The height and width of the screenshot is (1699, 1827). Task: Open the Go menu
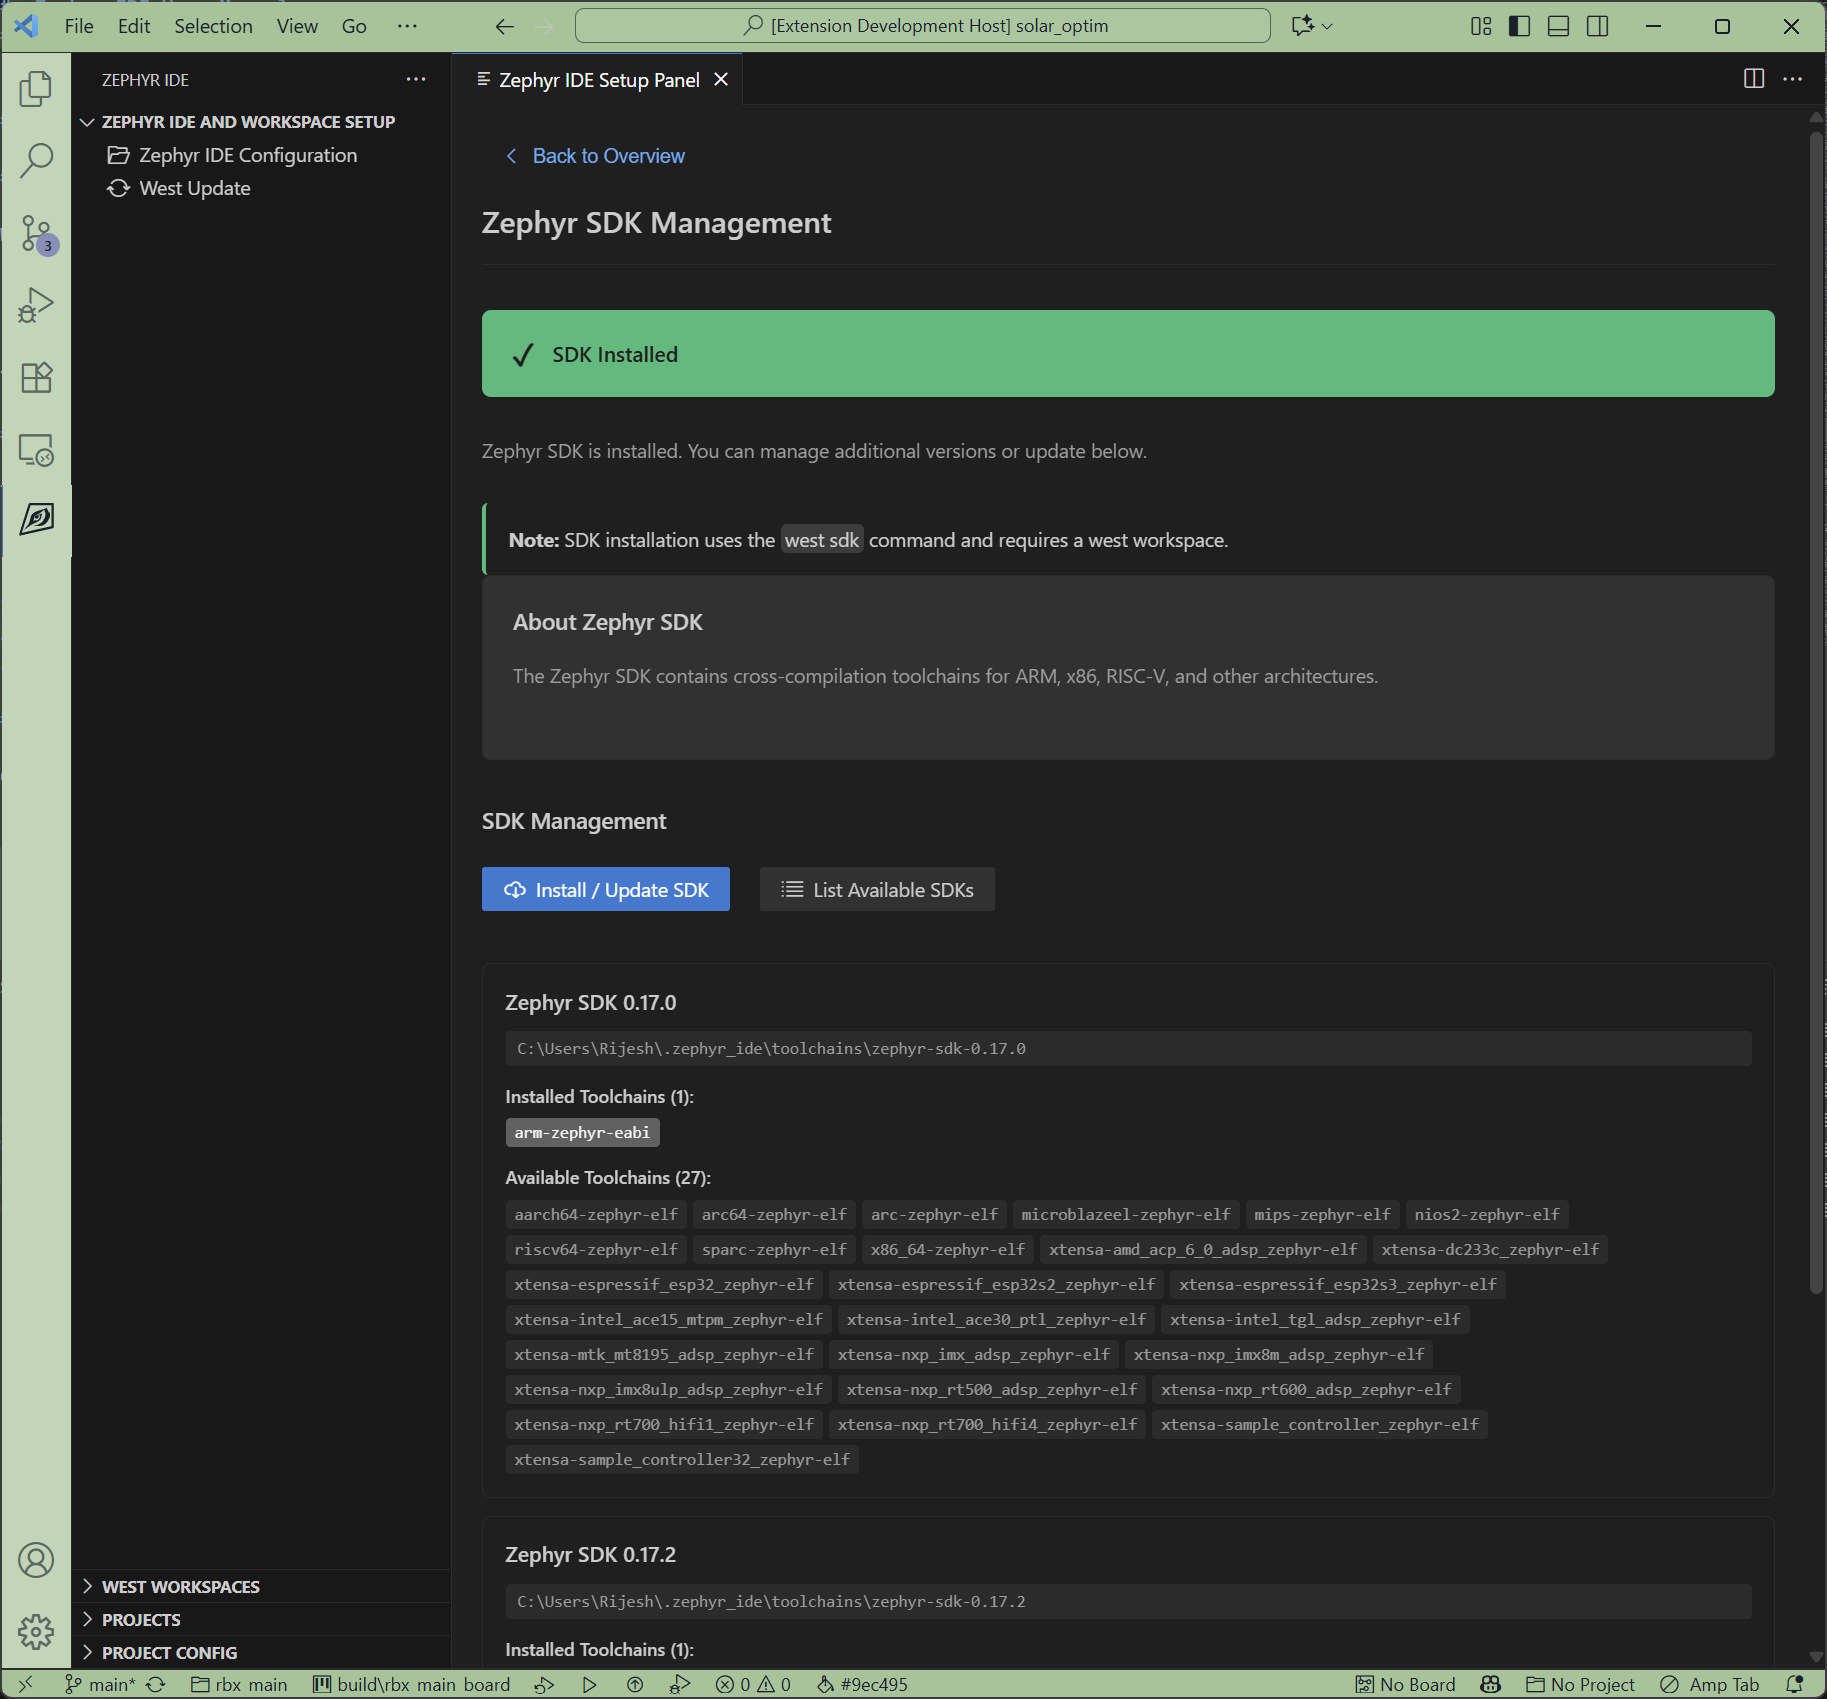click(354, 26)
